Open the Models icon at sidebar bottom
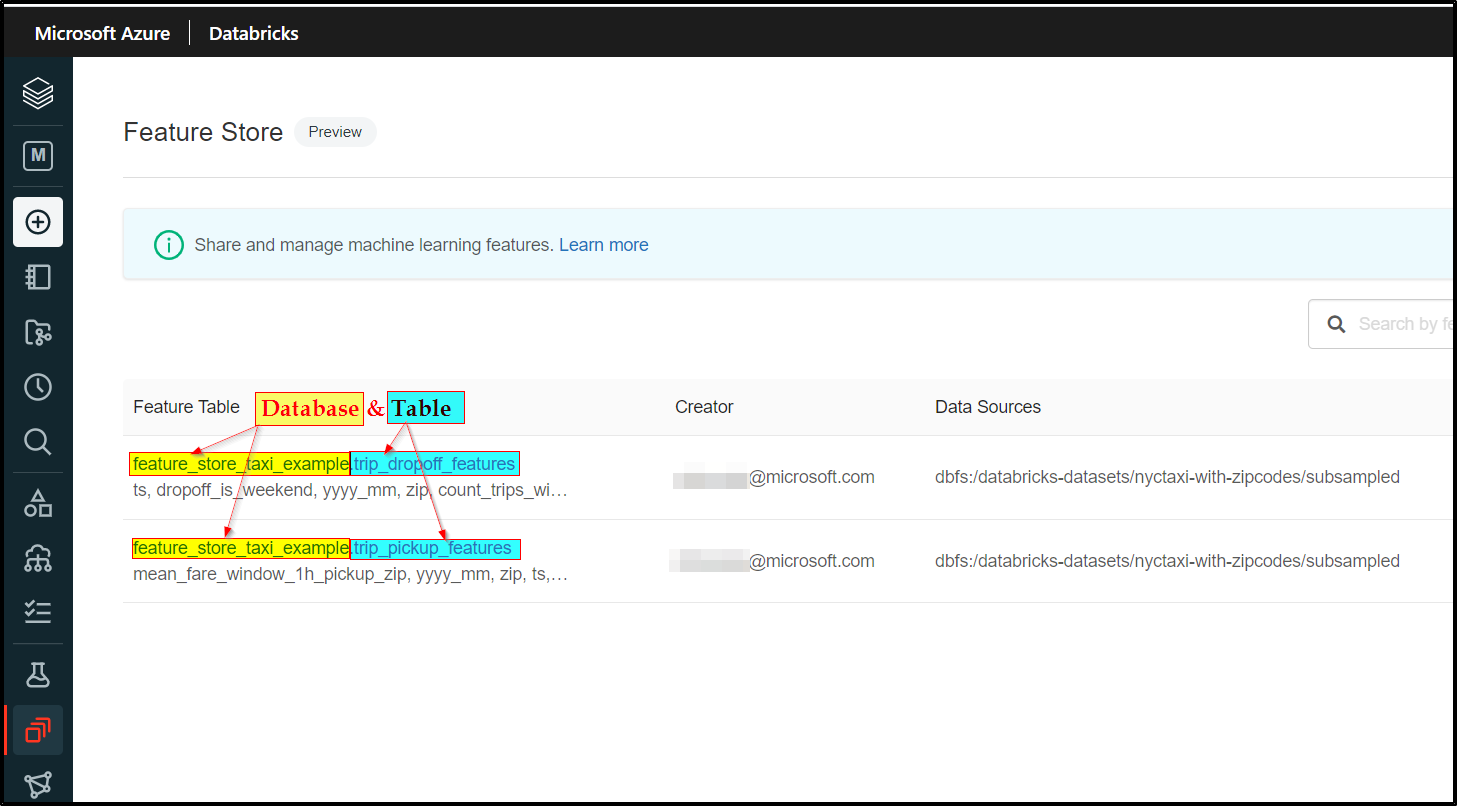The height and width of the screenshot is (806, 1457). (38, 785)
